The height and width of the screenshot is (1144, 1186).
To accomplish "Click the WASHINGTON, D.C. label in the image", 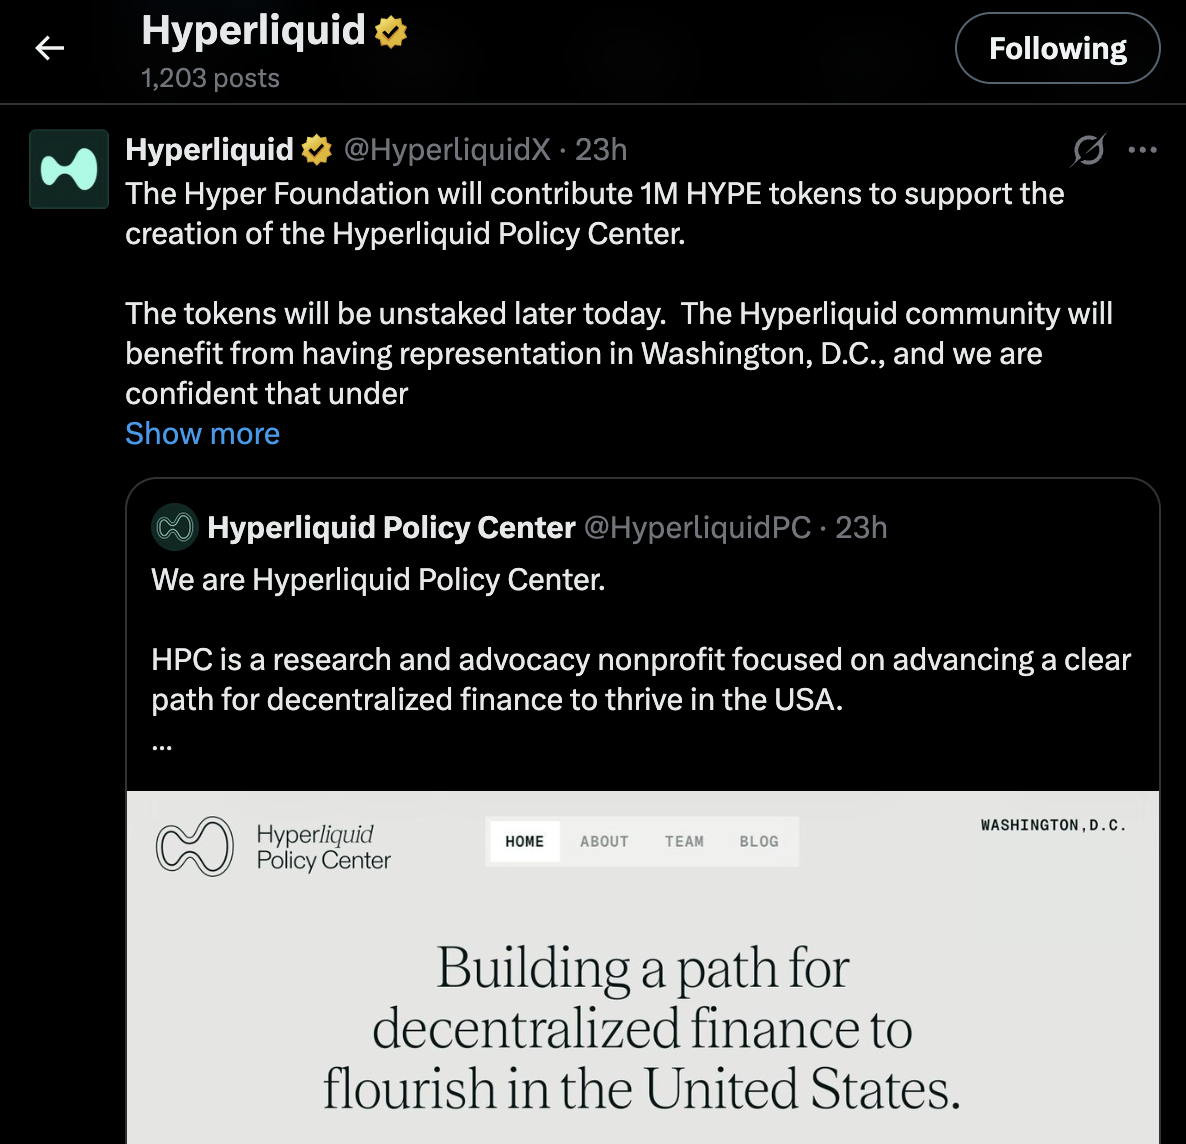I will point(1053,826).
